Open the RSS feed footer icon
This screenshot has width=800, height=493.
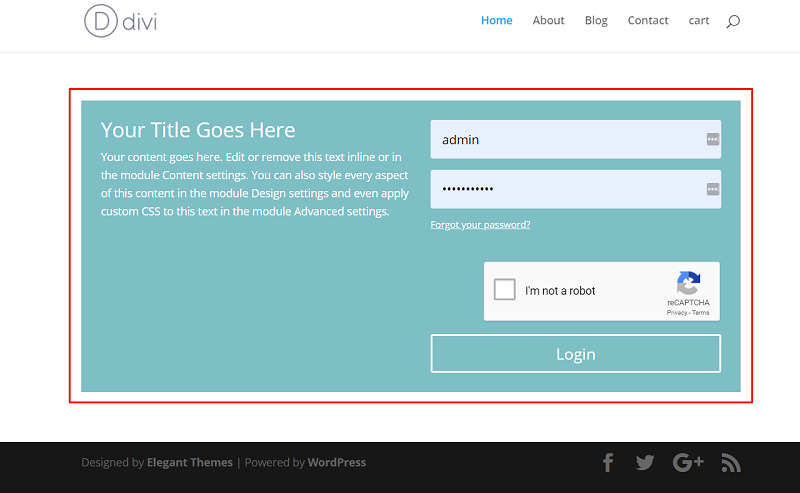coord(731,463)
